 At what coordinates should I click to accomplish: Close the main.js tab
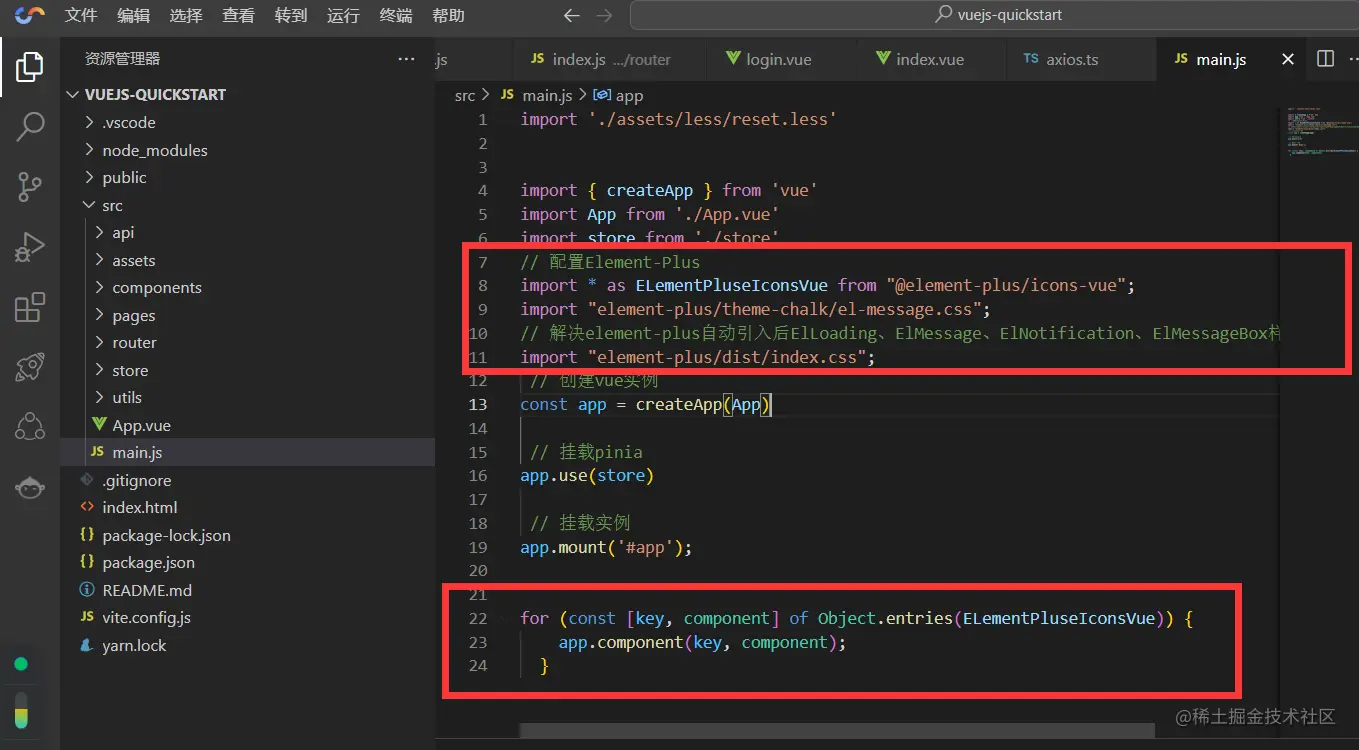tap(1288, 59)
